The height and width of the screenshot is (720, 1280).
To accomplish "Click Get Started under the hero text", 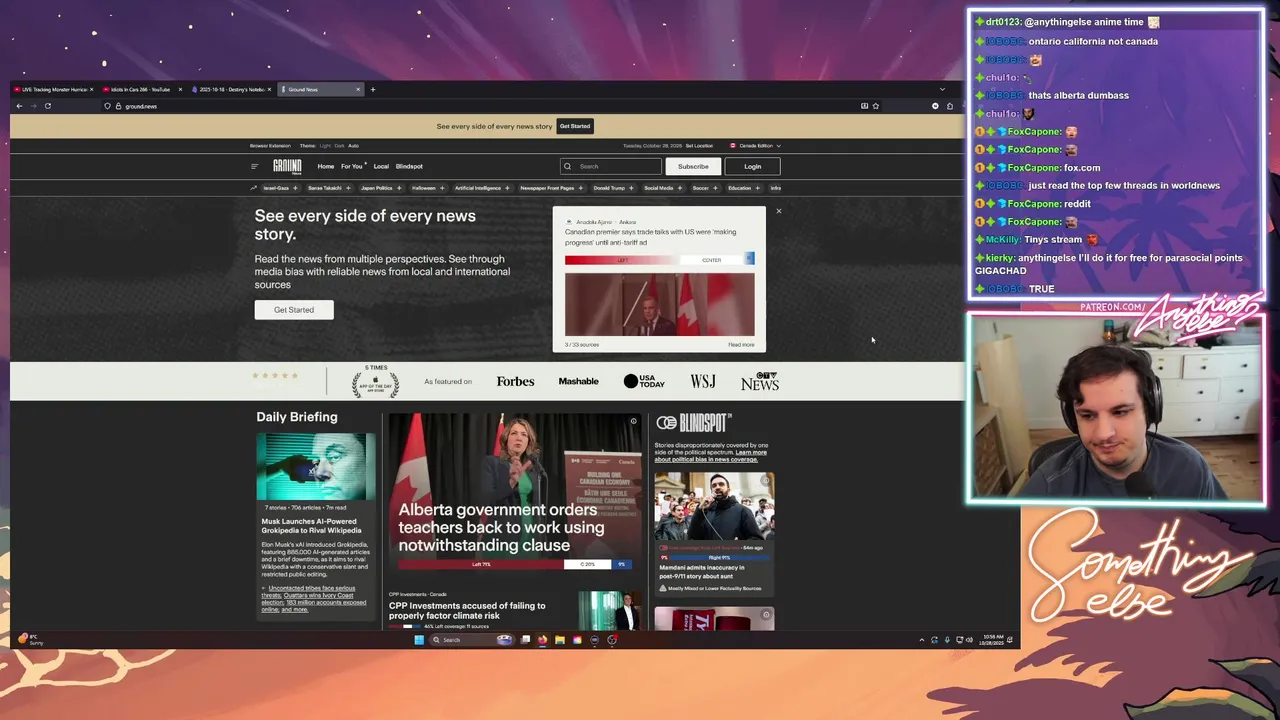I will [294, 310].
